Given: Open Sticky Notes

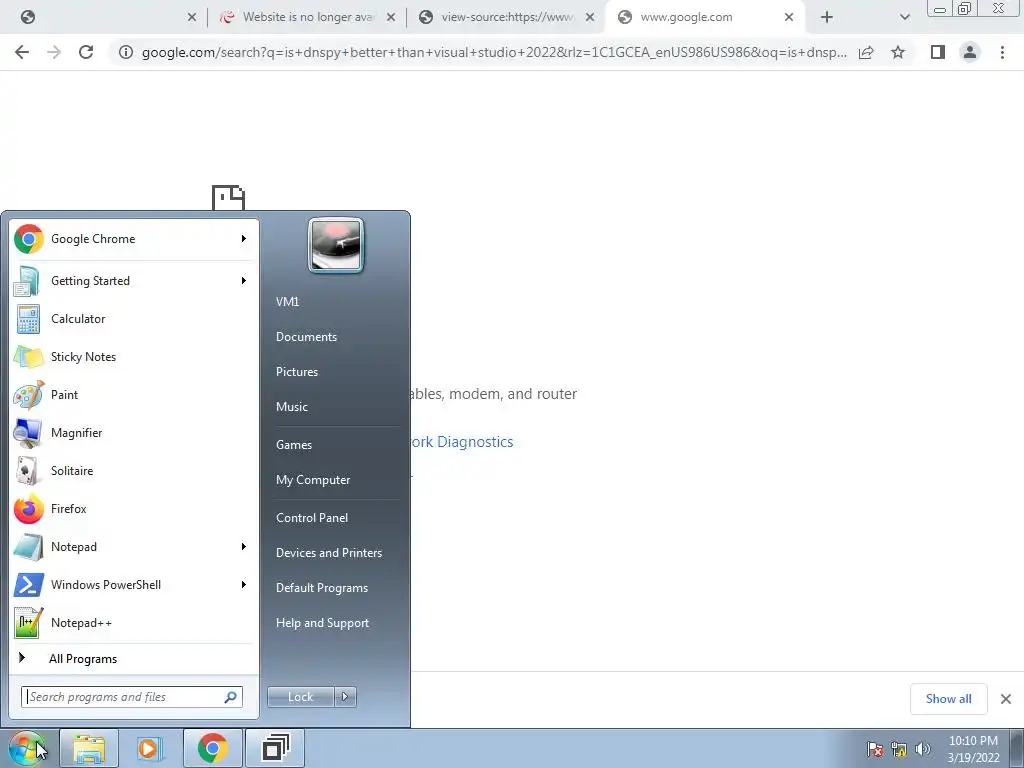Looking at the screenshot, I should [x=133, y=357].
